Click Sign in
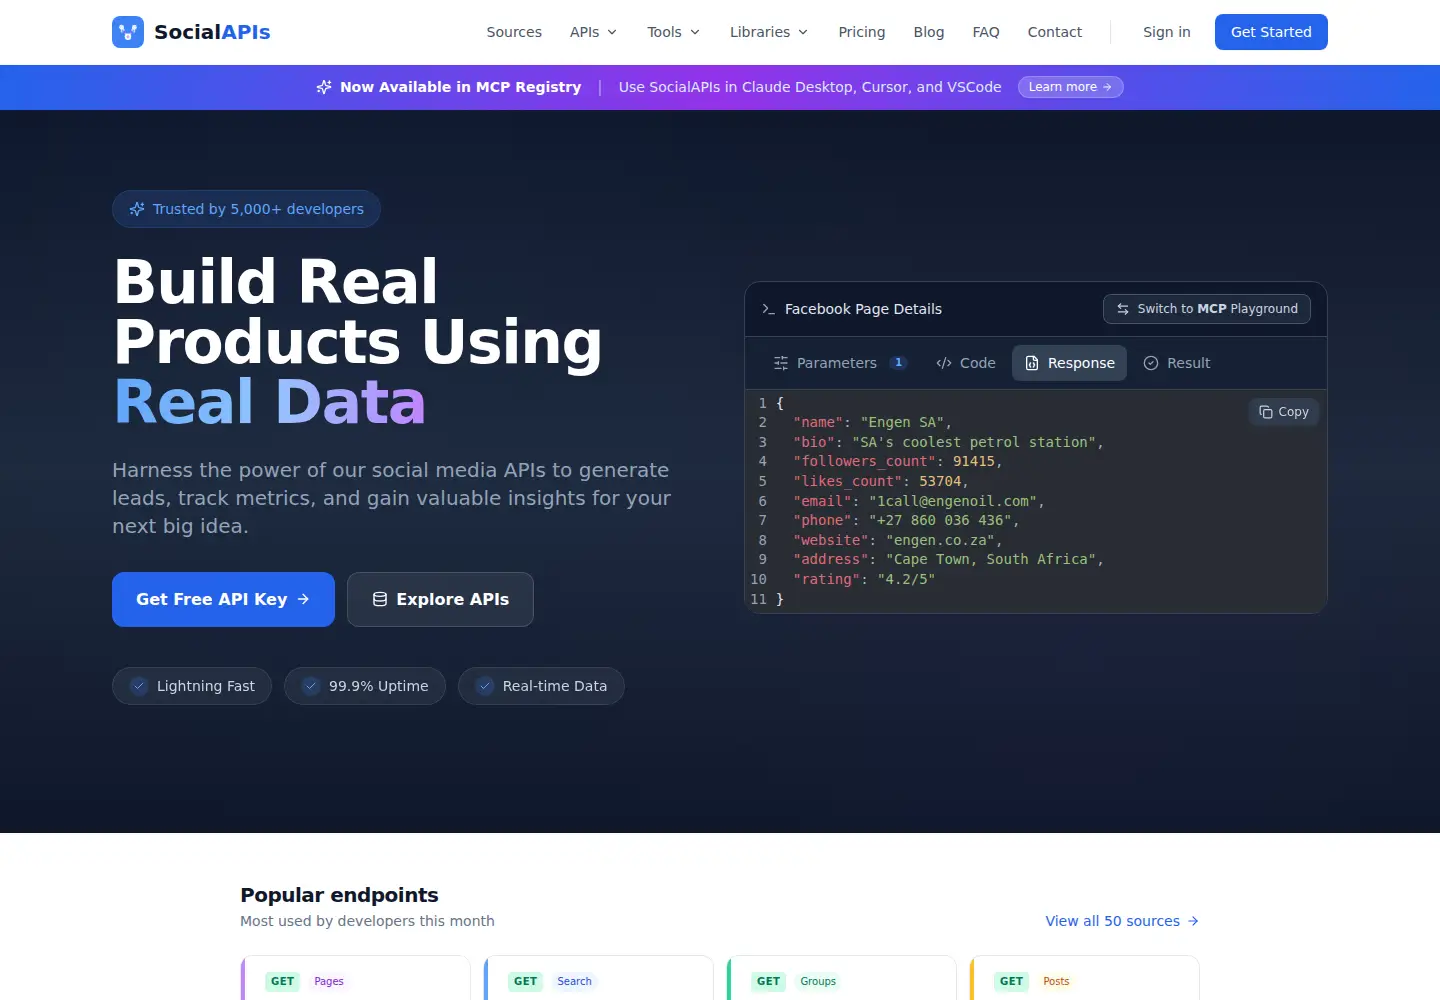The width and height of the screenshot is (1440, 1000). tap(1167, 32)
